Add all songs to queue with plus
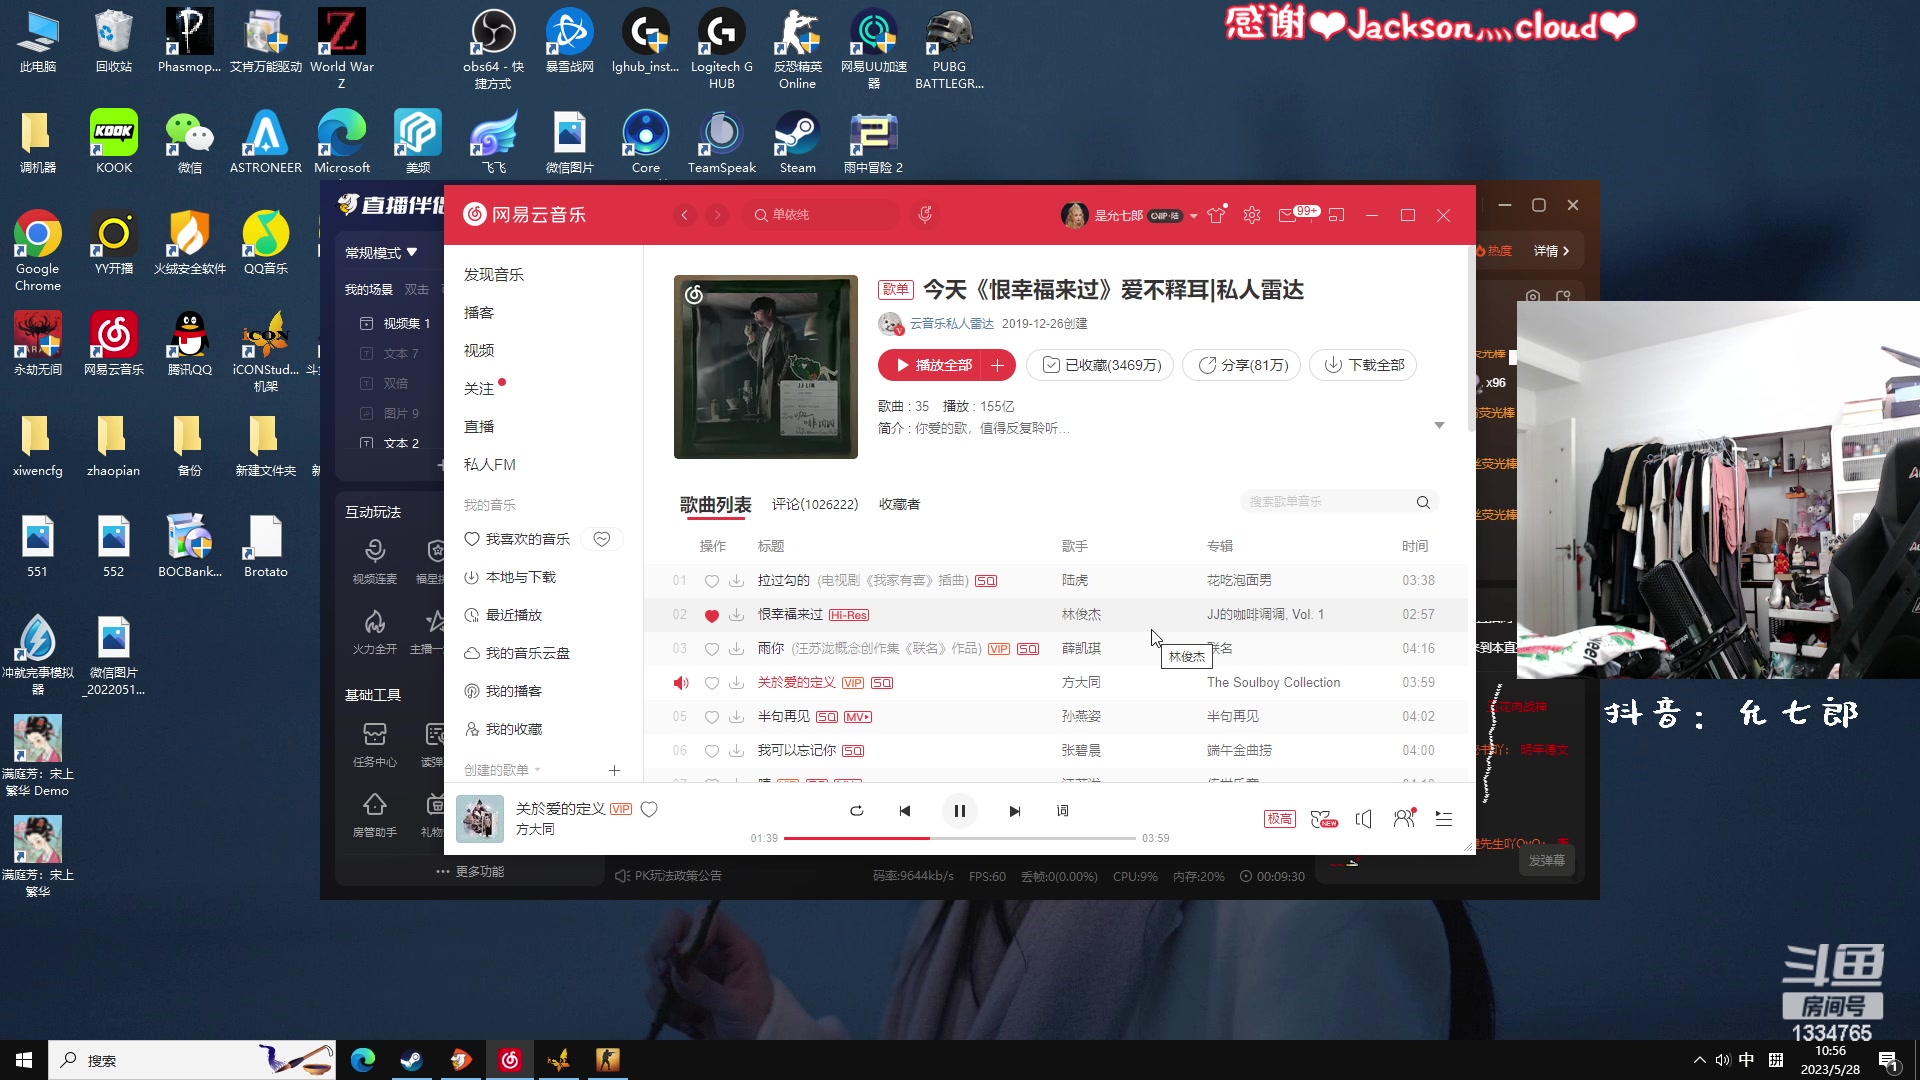This screenshot has width=1920, height=1080. (998, 365)
